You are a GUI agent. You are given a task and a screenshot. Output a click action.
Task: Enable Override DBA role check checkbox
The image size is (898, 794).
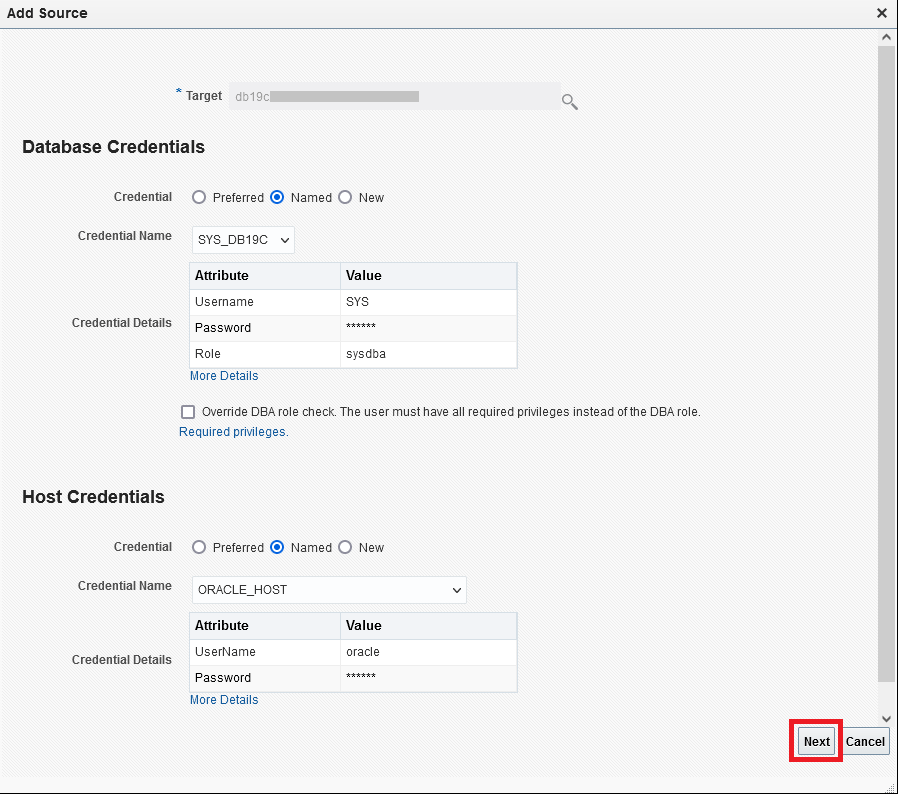tap(188, 412)
